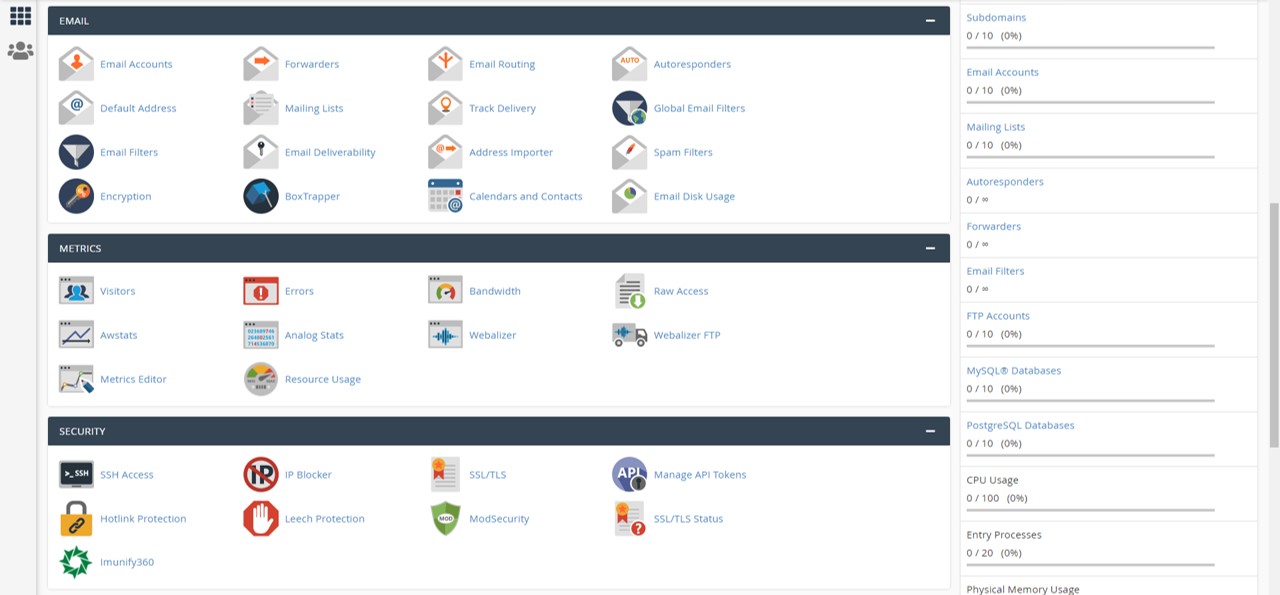Open the Global Email Filters link

(699, 108)
